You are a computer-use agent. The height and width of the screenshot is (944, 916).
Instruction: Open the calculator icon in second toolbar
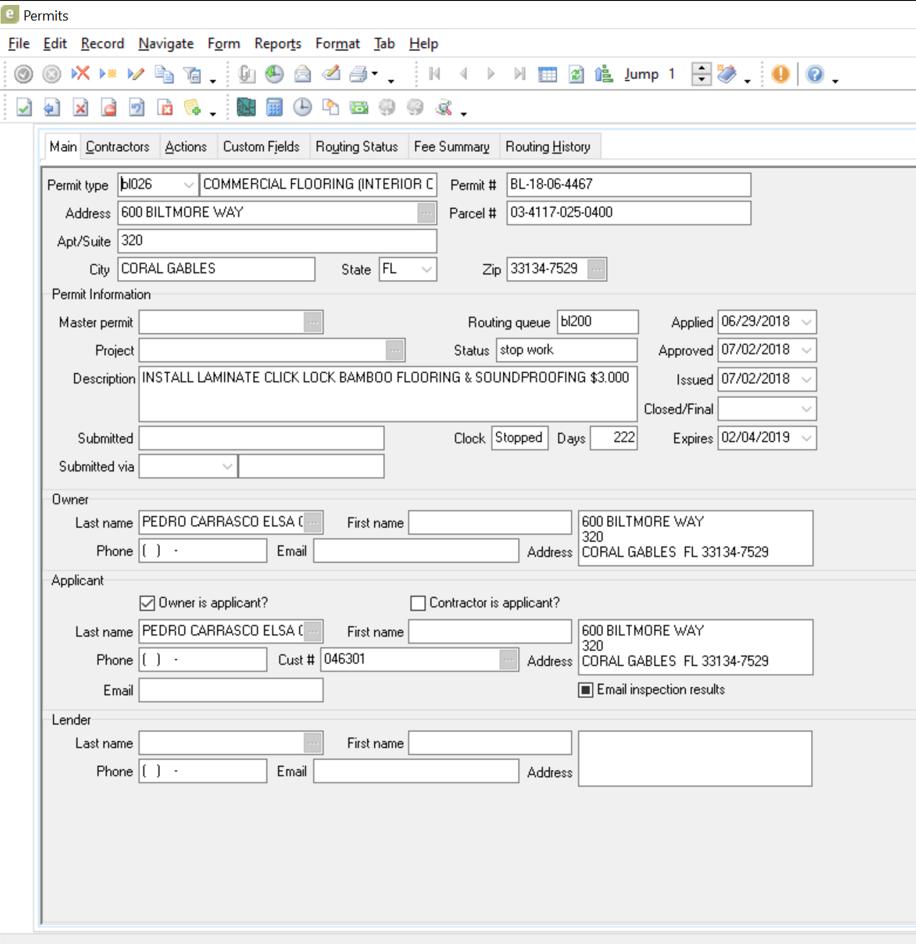pyautogui.click(x=274, y=108)
